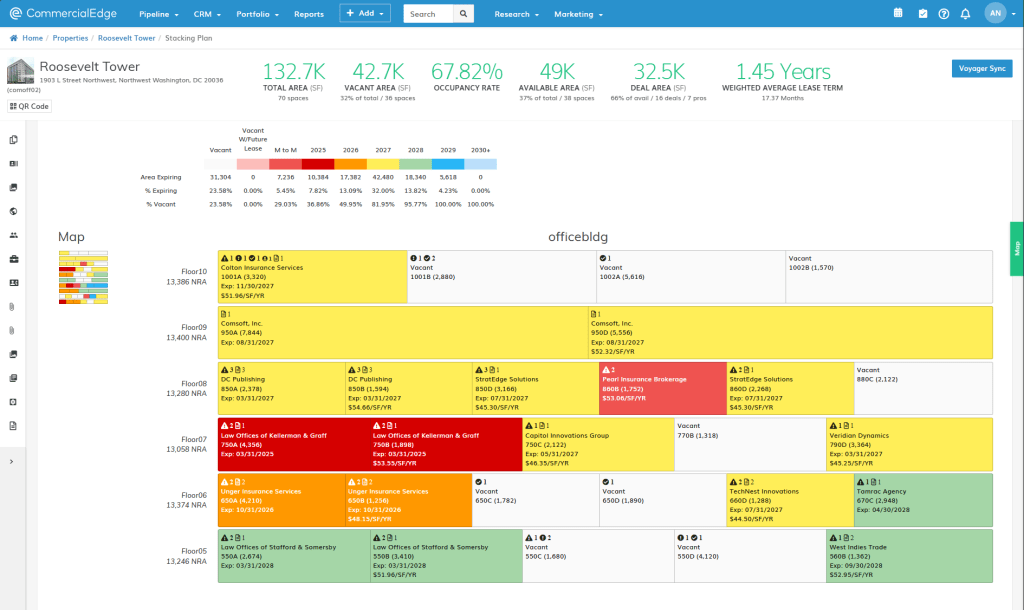The image size is (1024, 610).
Task: Select the Capitol Innovations Group 750C suite
Action: tap(598, 444)
